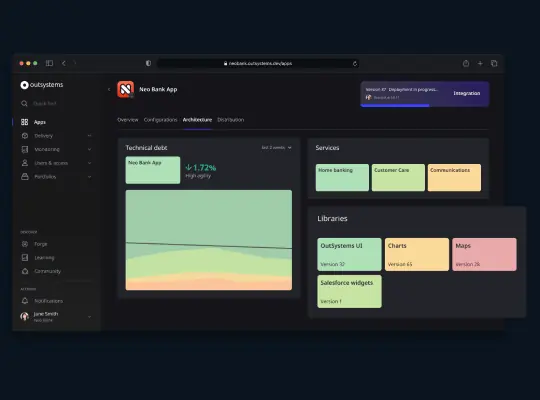Click the privacy shield icon in toolbar

point(148,63)
